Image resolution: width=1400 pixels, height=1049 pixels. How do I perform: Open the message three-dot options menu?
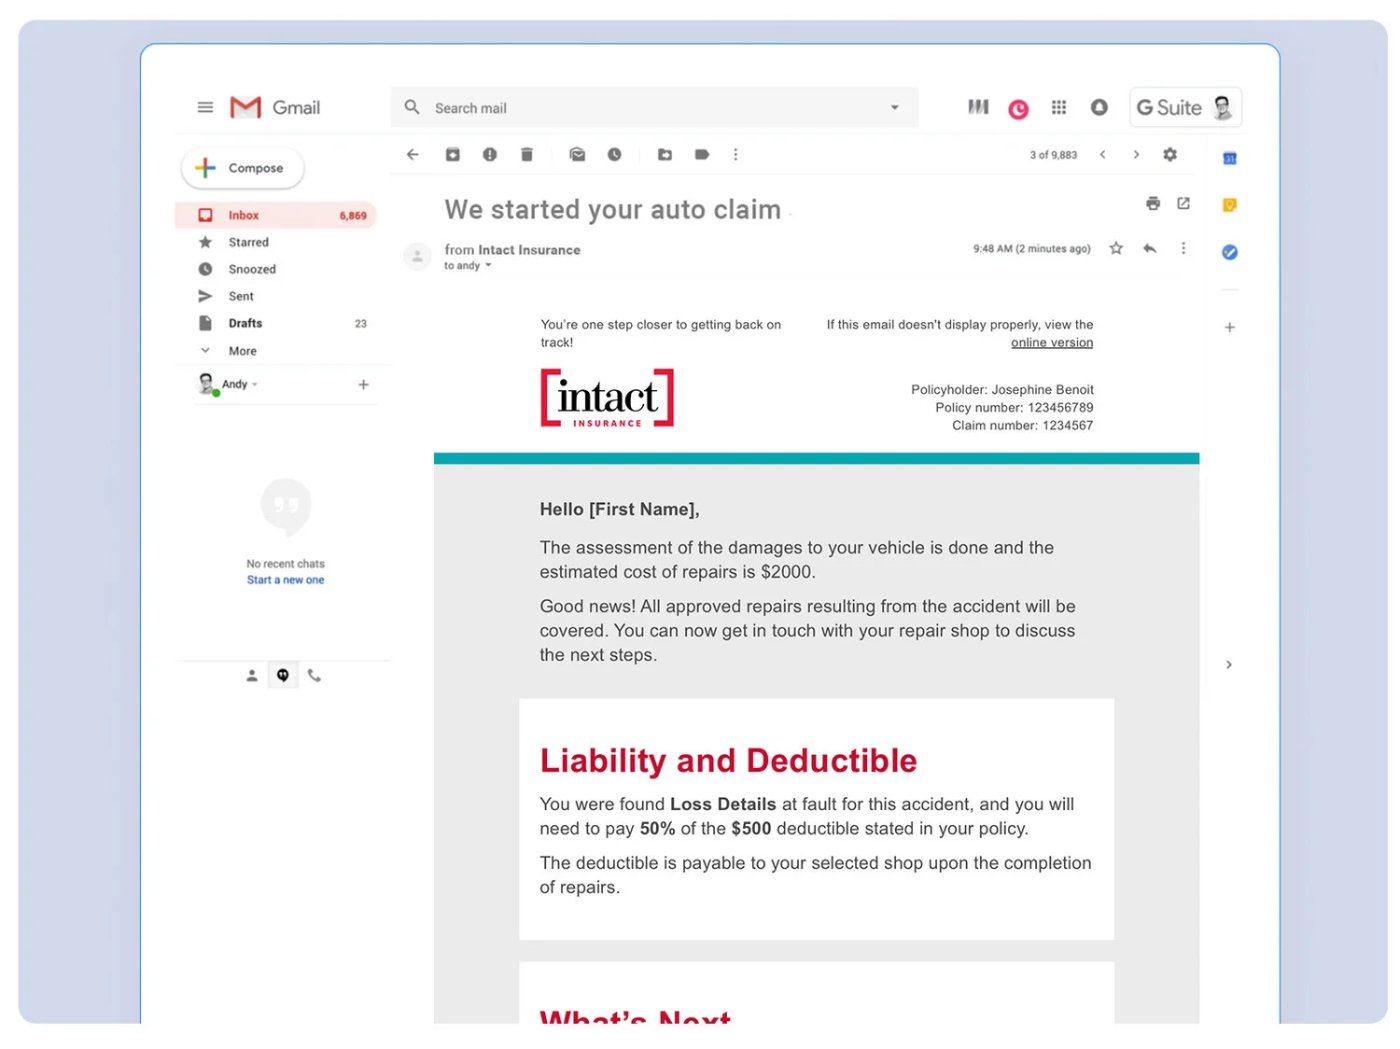click(1183, 248)
